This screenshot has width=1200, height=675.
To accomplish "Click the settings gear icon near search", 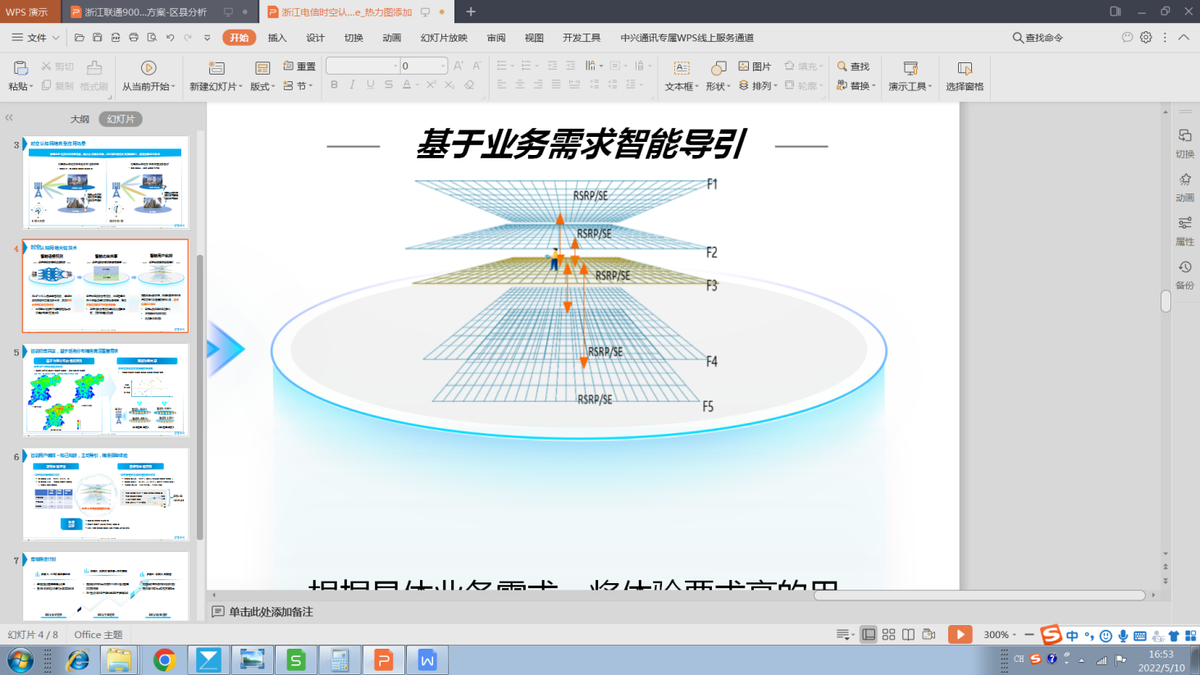I will click(1146, 38).
